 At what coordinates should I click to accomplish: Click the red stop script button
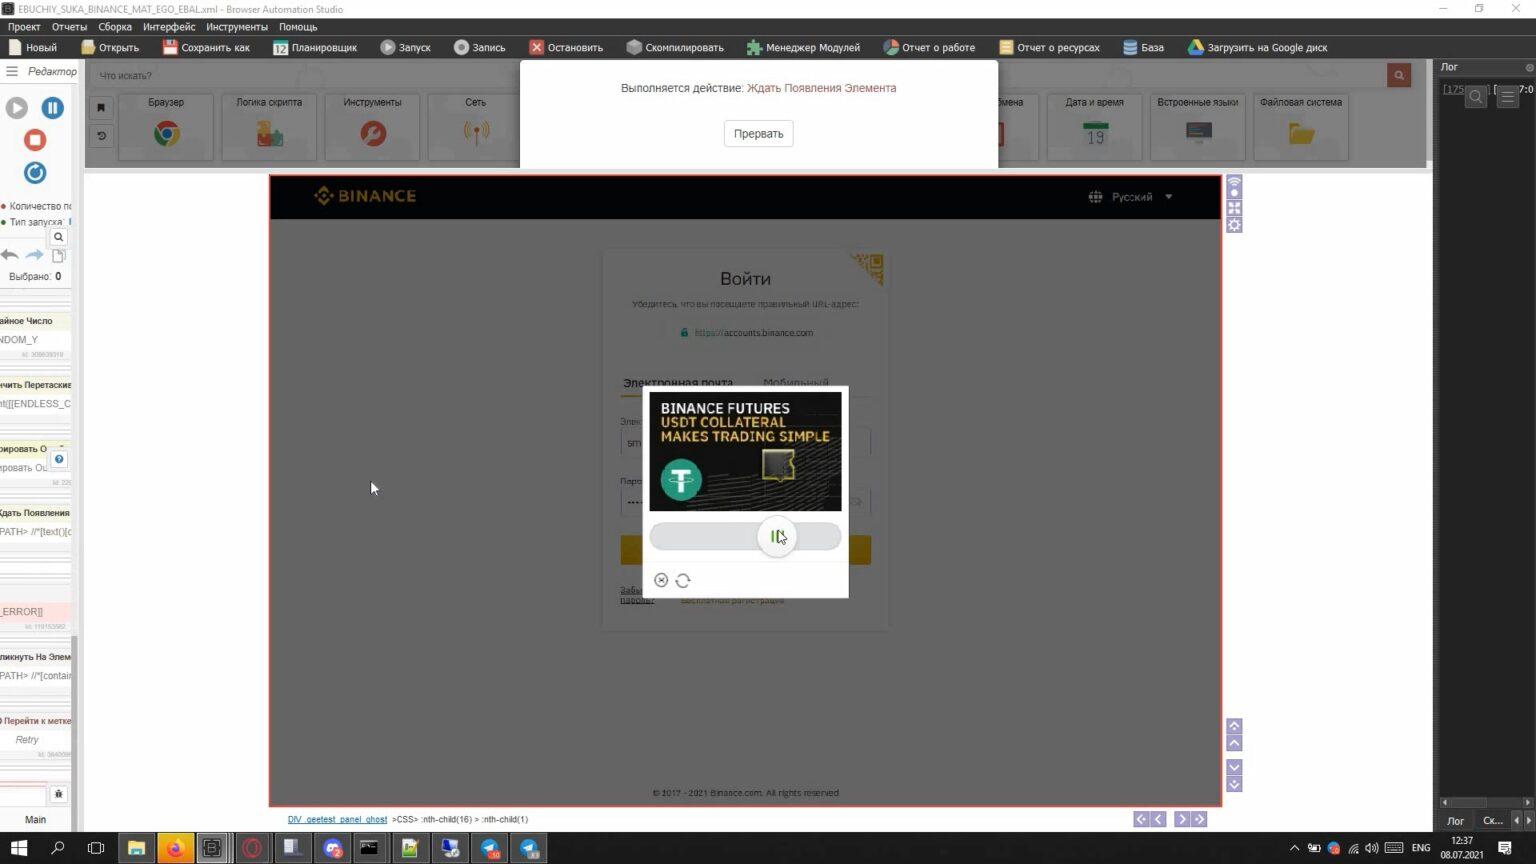click(x=35, y=140)
